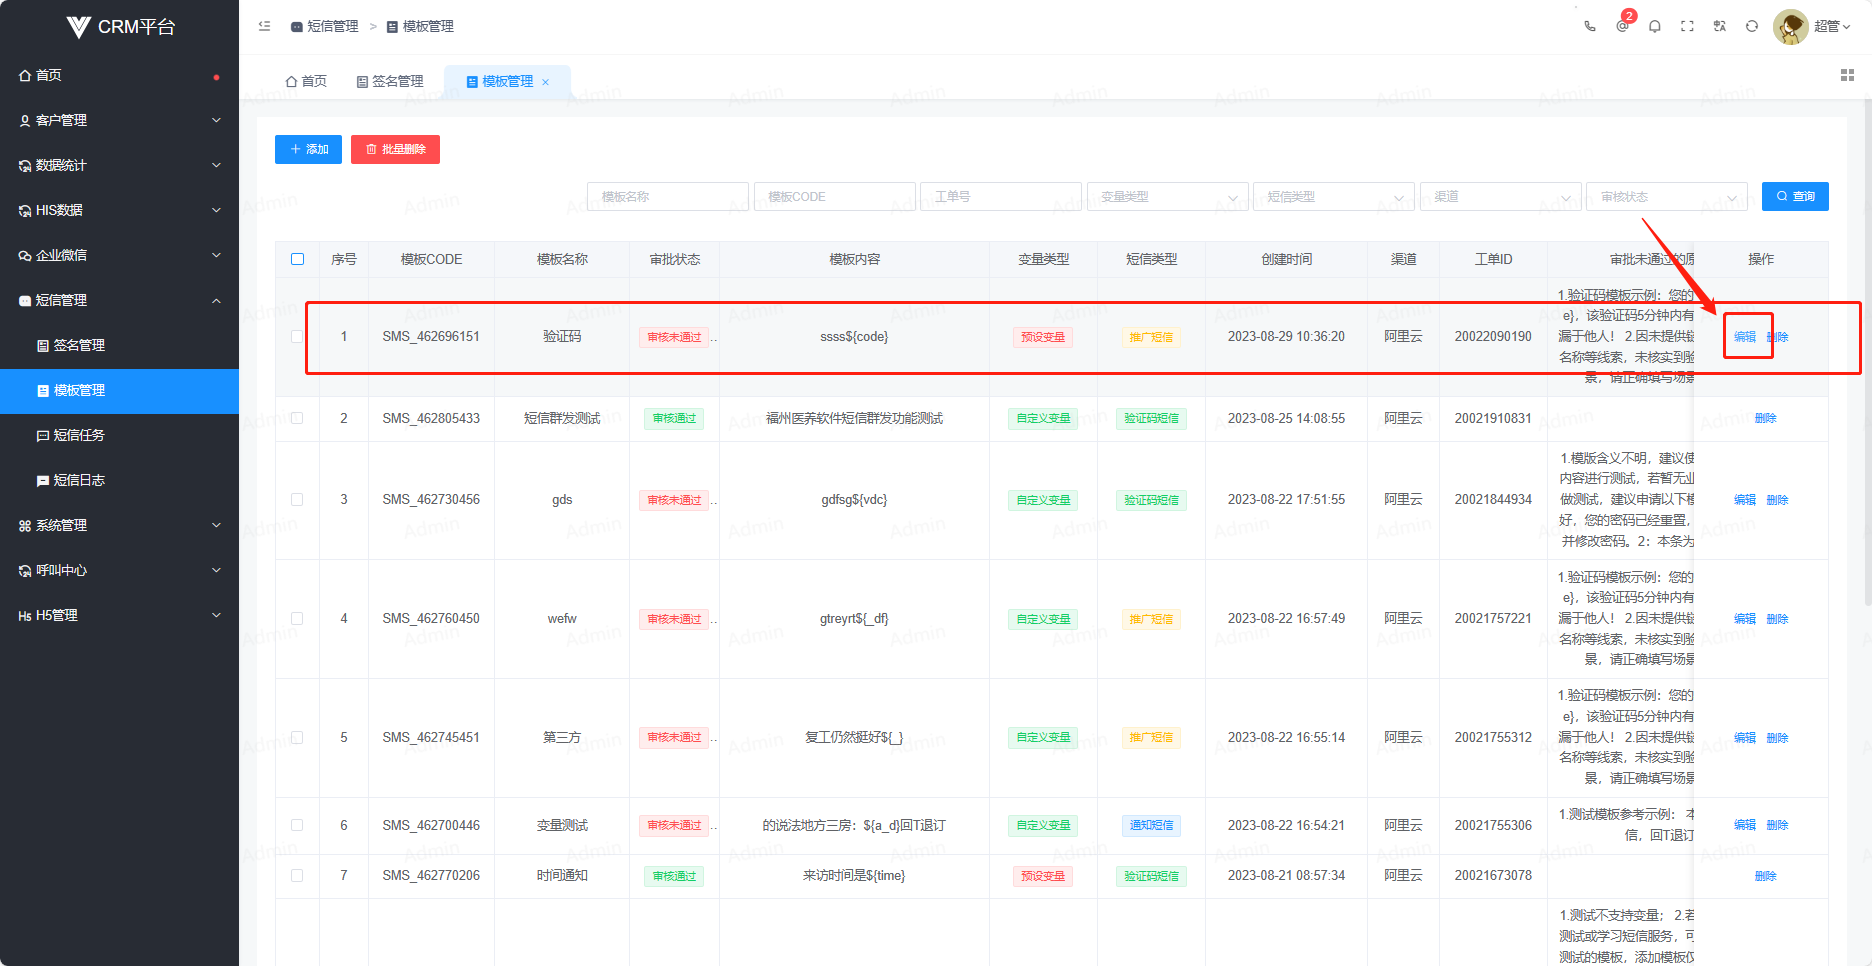The width and height of the screenshot is (1872, 966).
Task: Open the notification bell icon
Action: [1655, 26]
